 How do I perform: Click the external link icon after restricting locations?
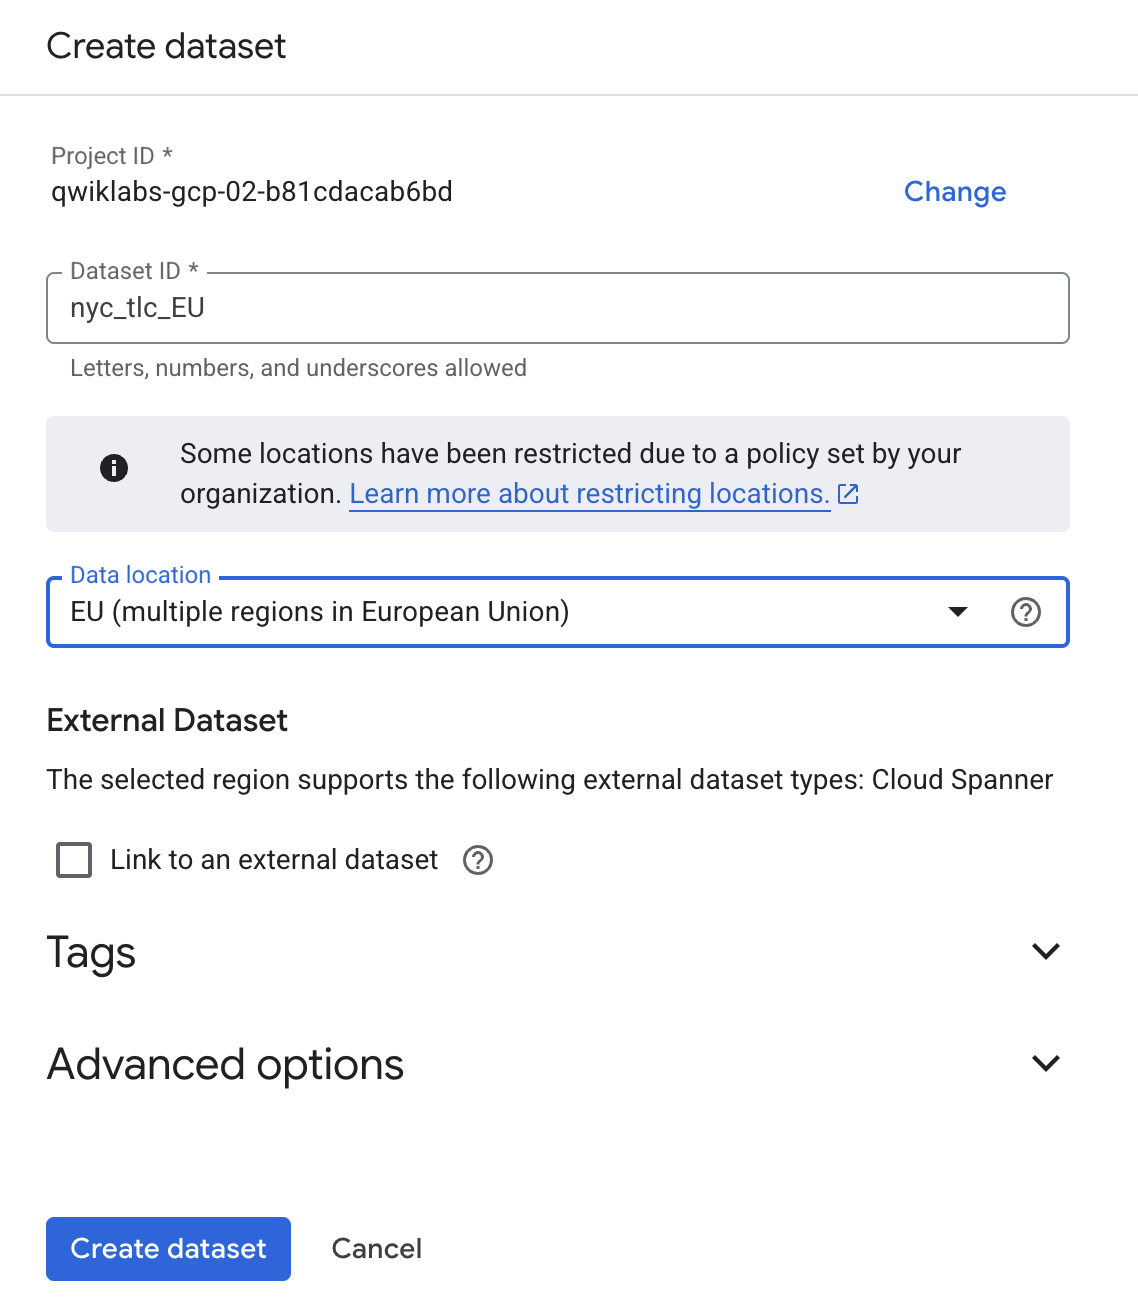848,493
